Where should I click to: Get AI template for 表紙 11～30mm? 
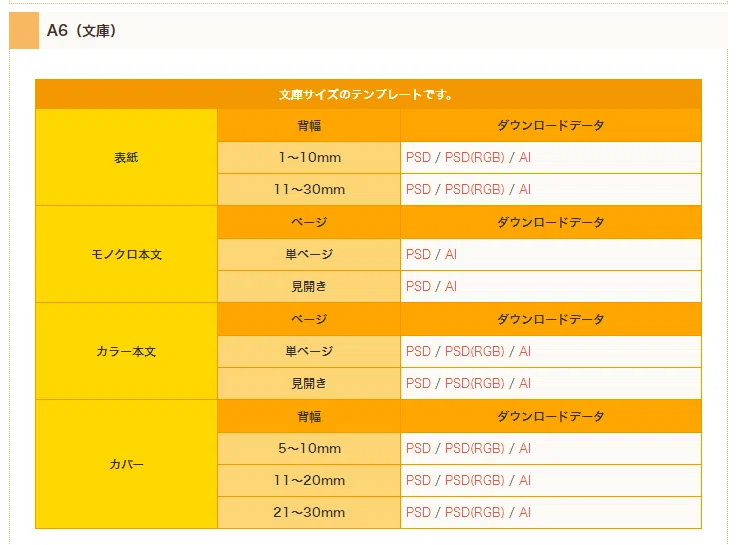pos(525,190)
